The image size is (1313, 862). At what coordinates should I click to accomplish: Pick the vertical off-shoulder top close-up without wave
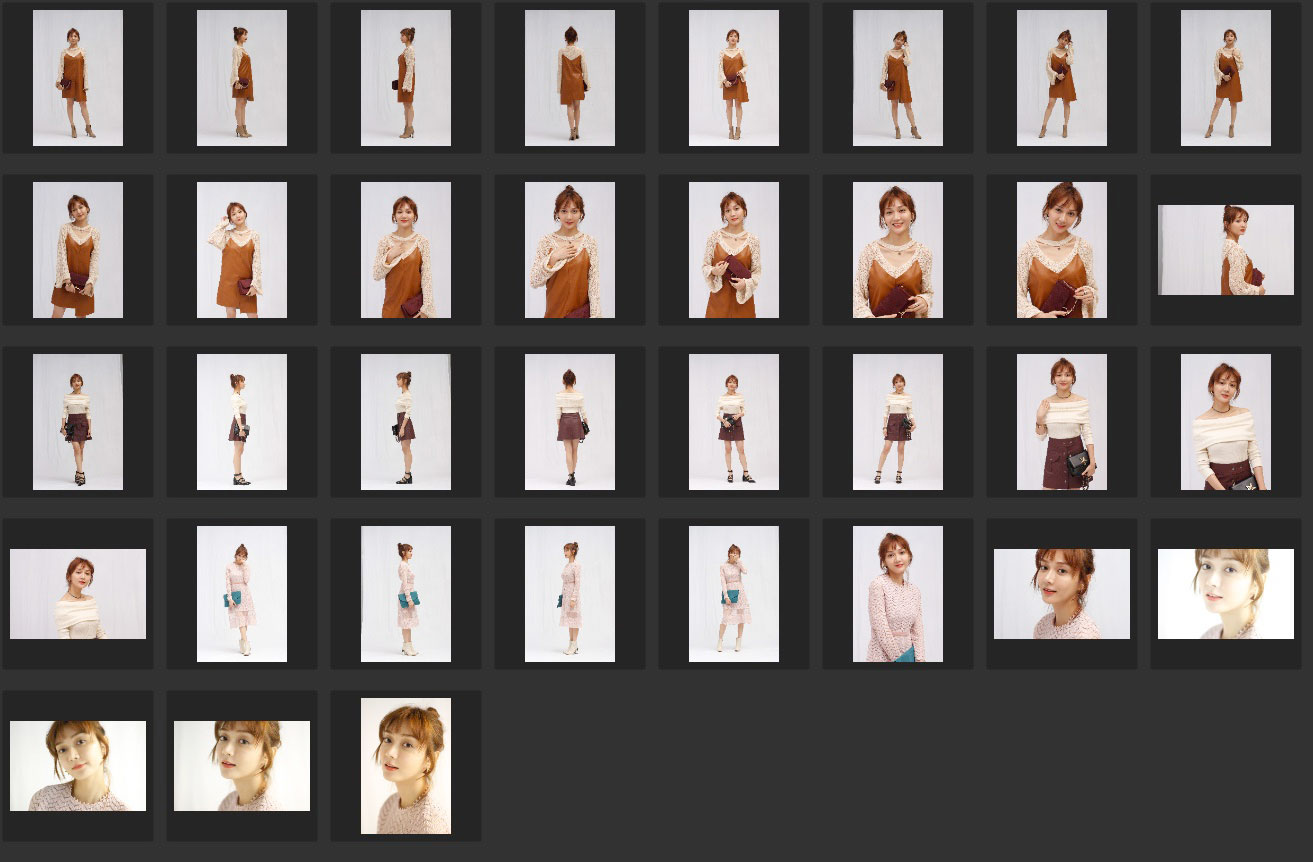pos(1225,422)
